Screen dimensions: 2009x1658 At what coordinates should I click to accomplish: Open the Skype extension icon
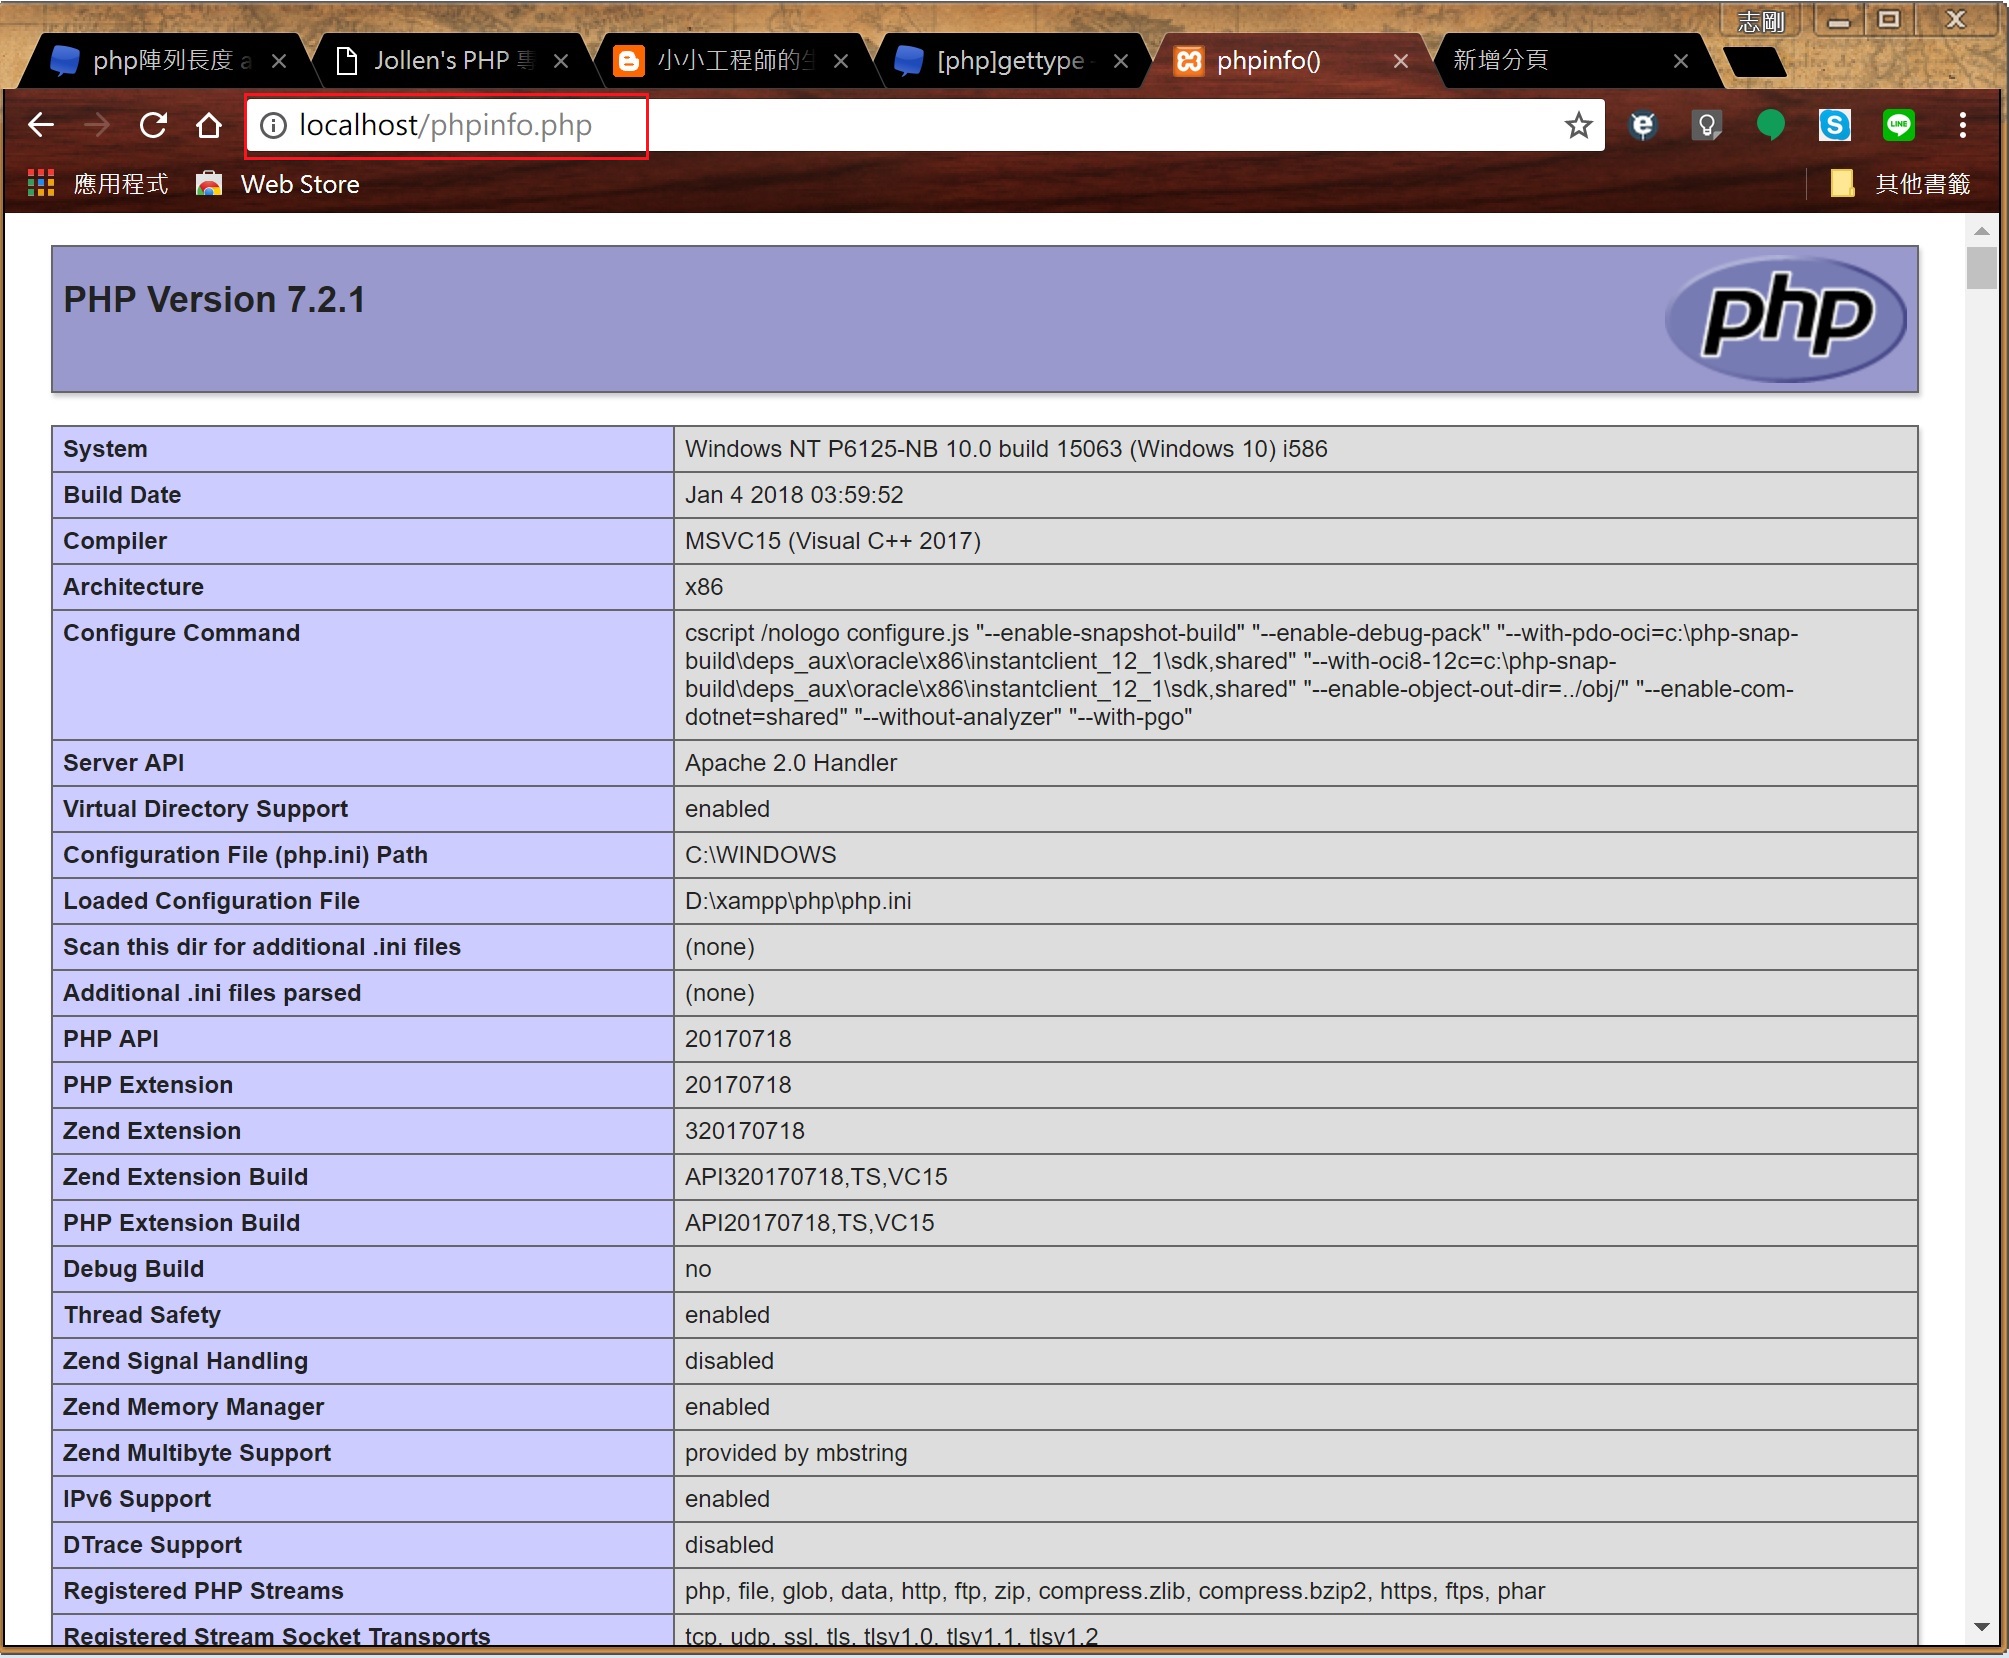tap(1834, 125)
